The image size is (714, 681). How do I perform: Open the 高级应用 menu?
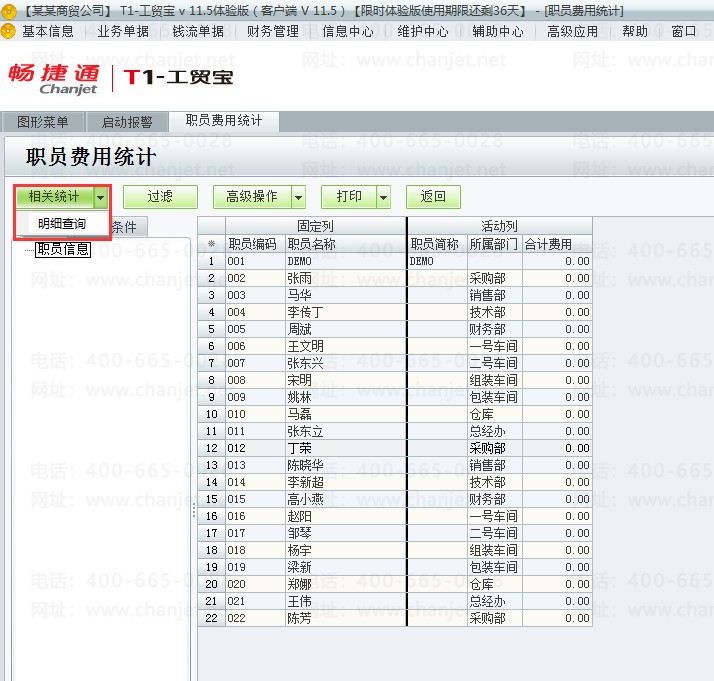[x=572, y=31]
